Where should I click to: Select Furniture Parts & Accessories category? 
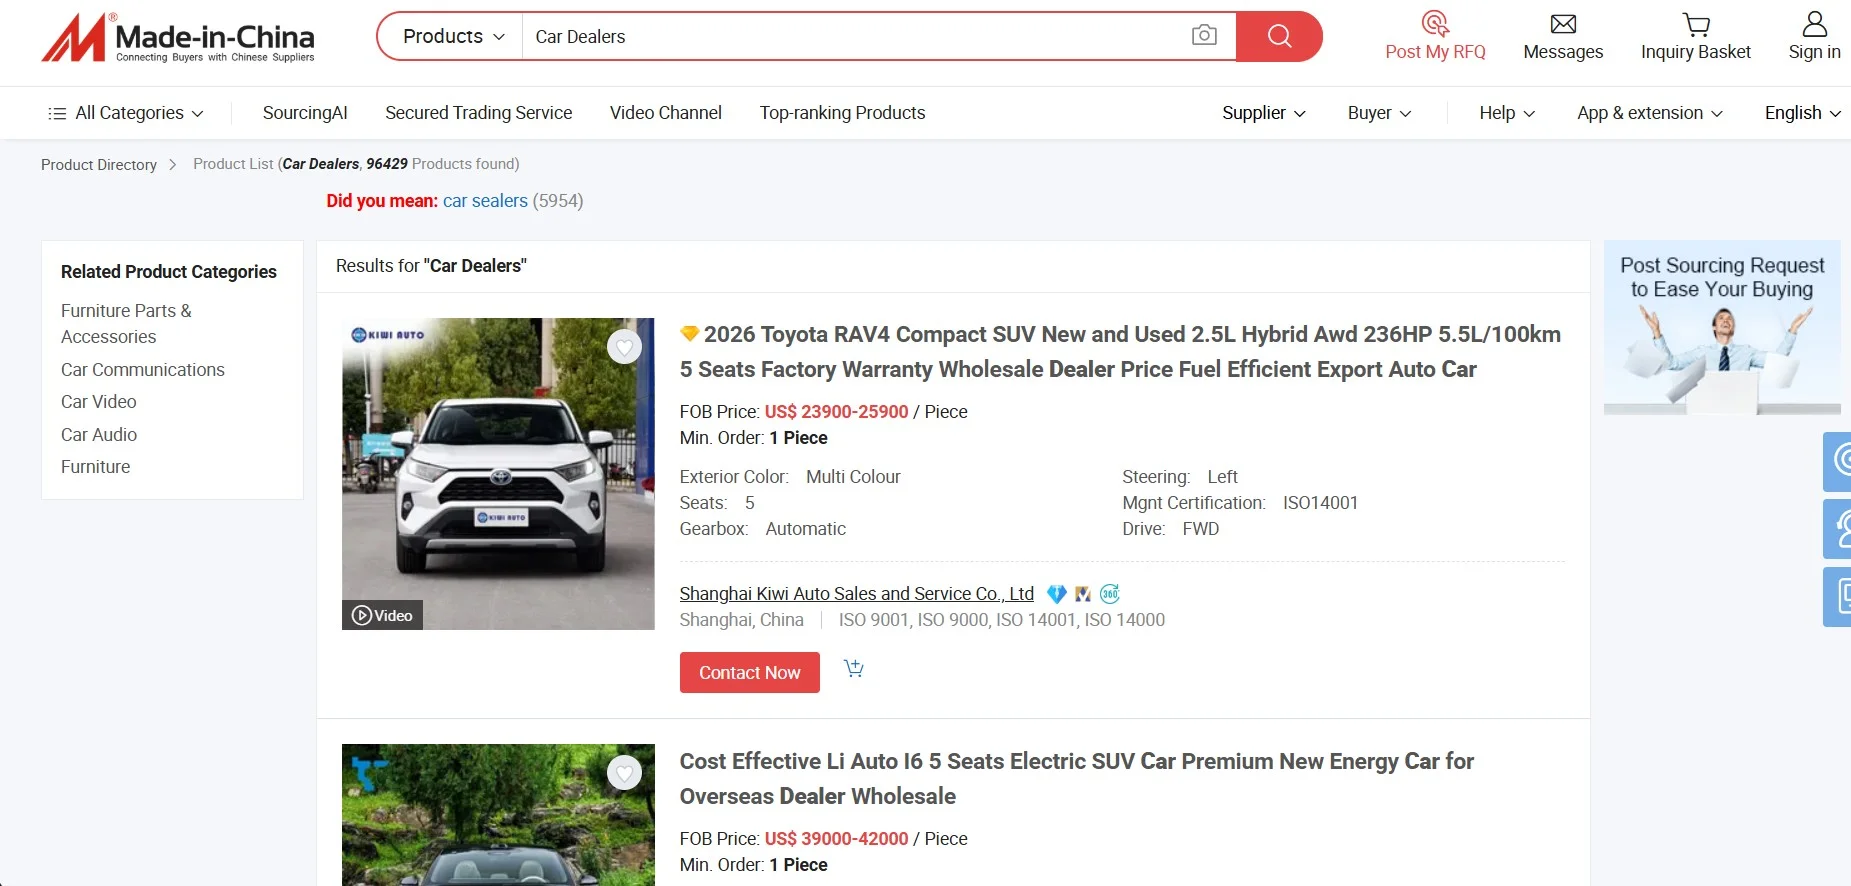126,324
